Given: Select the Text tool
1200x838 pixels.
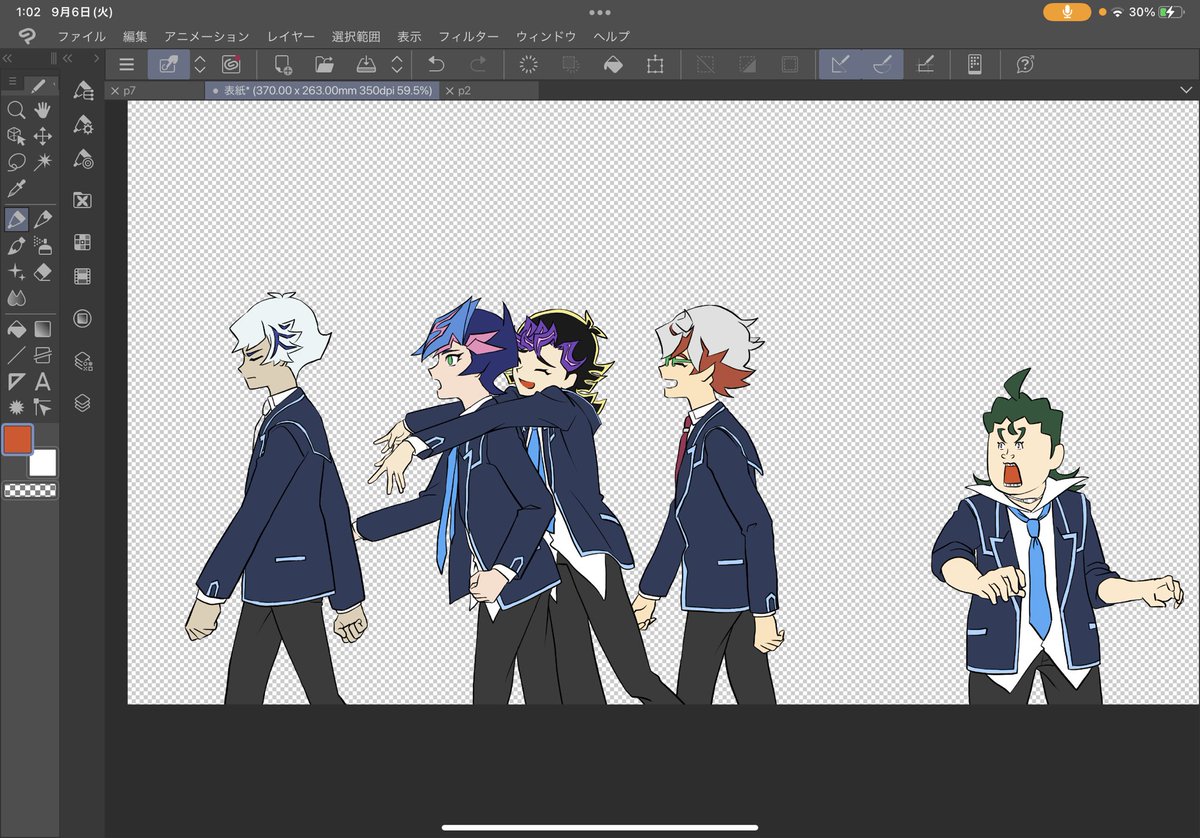Looking at the screenshot, I should (43, 381).
